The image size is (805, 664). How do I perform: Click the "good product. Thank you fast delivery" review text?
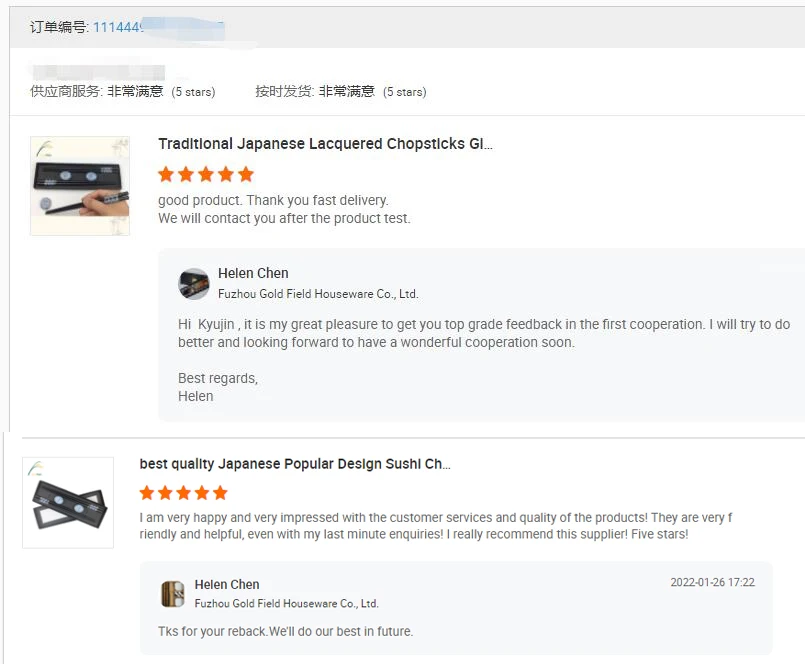[x=273, y=200]
